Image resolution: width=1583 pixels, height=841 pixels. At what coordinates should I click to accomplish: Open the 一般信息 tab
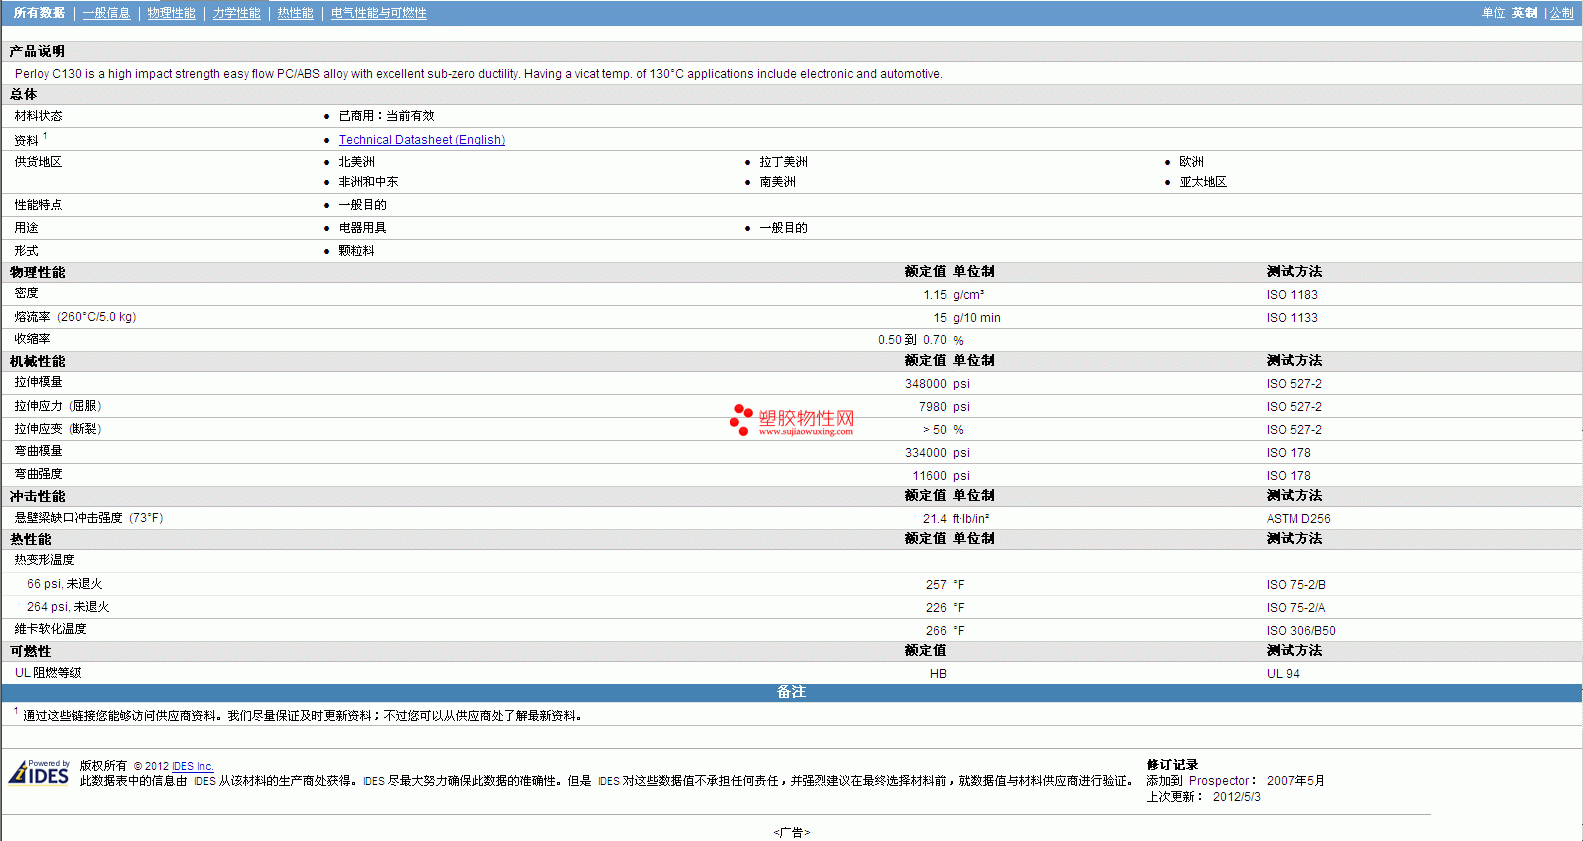coord(106,13)
